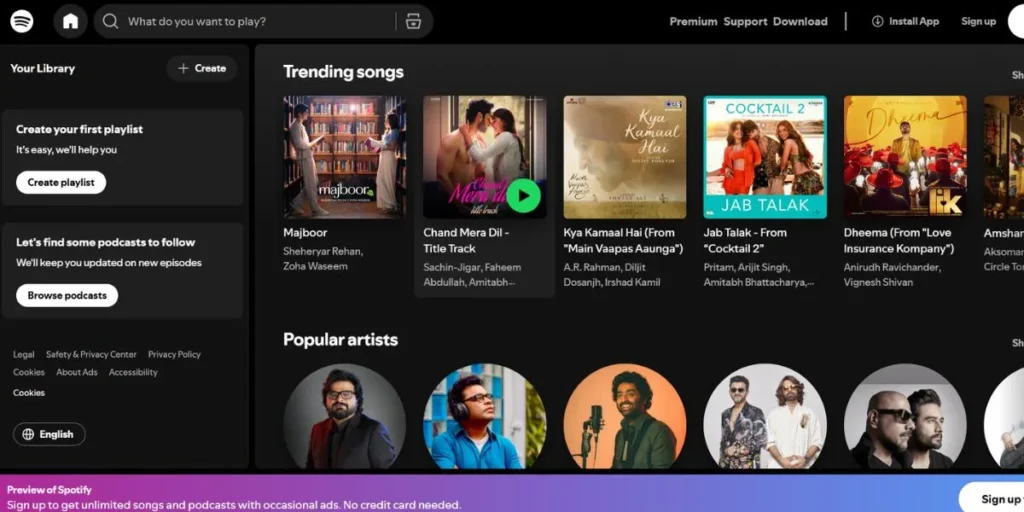
Task: Play Chand Mera Dil with green button
Action: coord(524,196)
